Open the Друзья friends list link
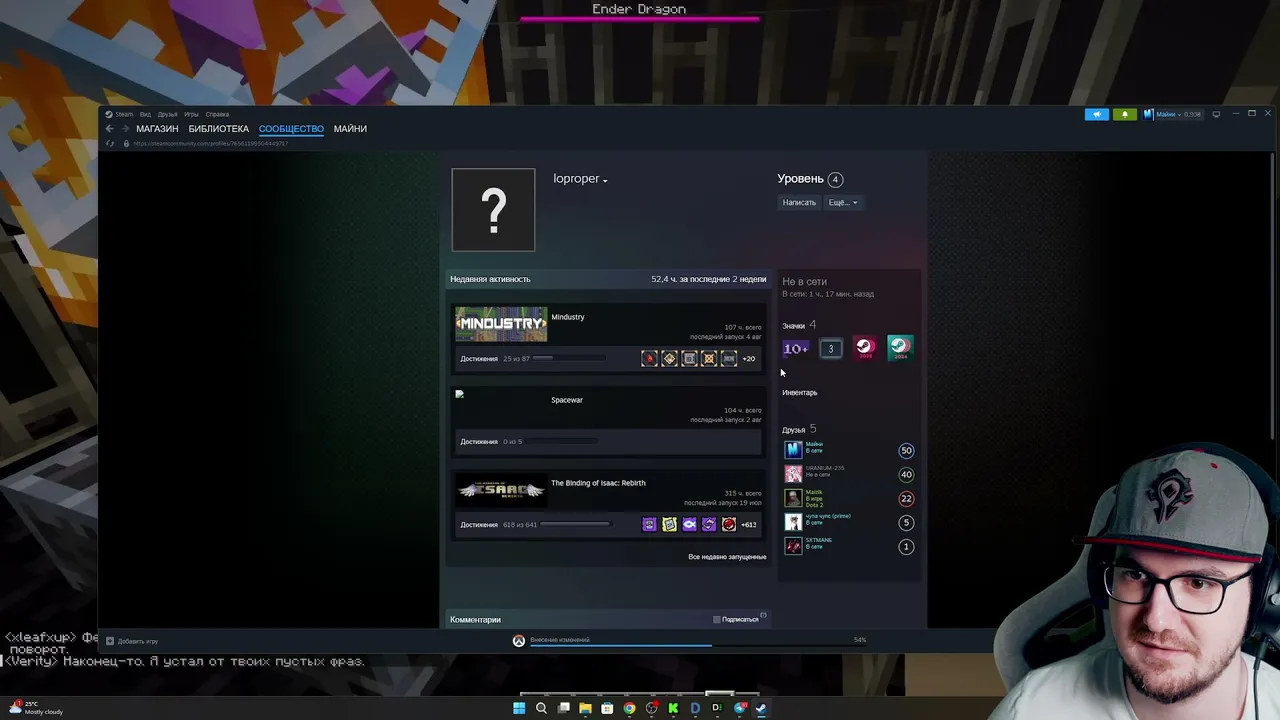 pos(794,430)
